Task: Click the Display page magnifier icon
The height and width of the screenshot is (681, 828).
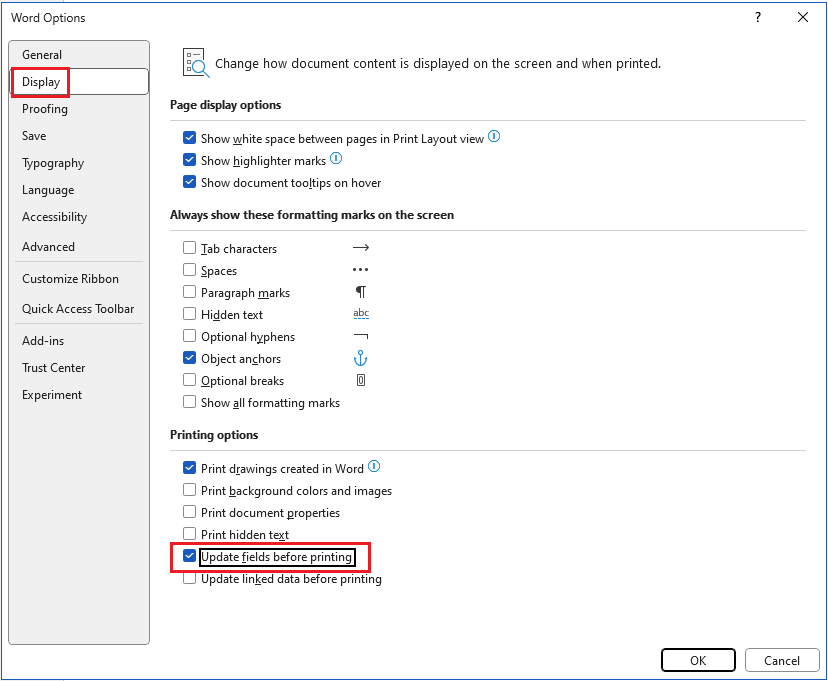Action: tap(195, 63)
